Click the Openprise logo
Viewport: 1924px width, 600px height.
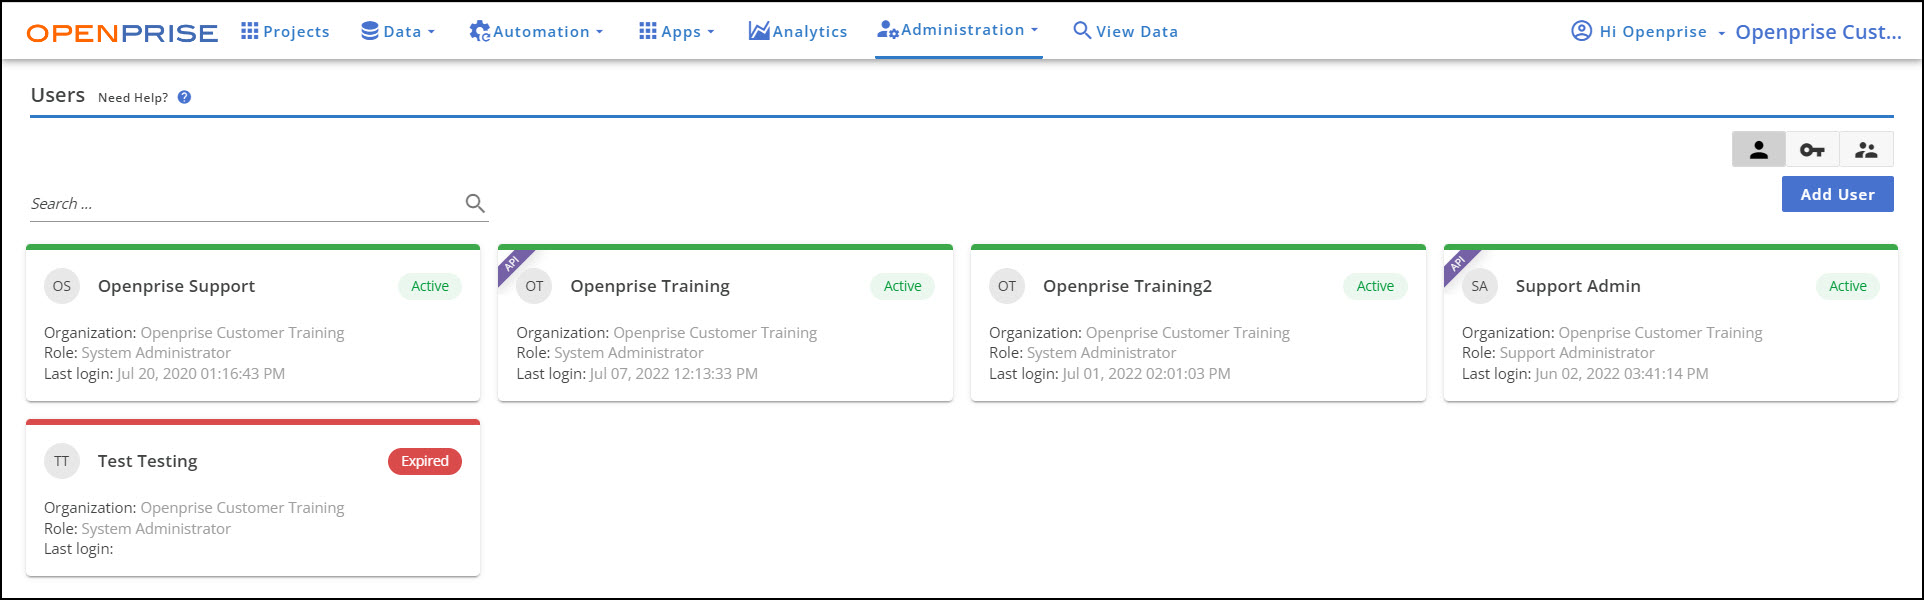(122, 33)
